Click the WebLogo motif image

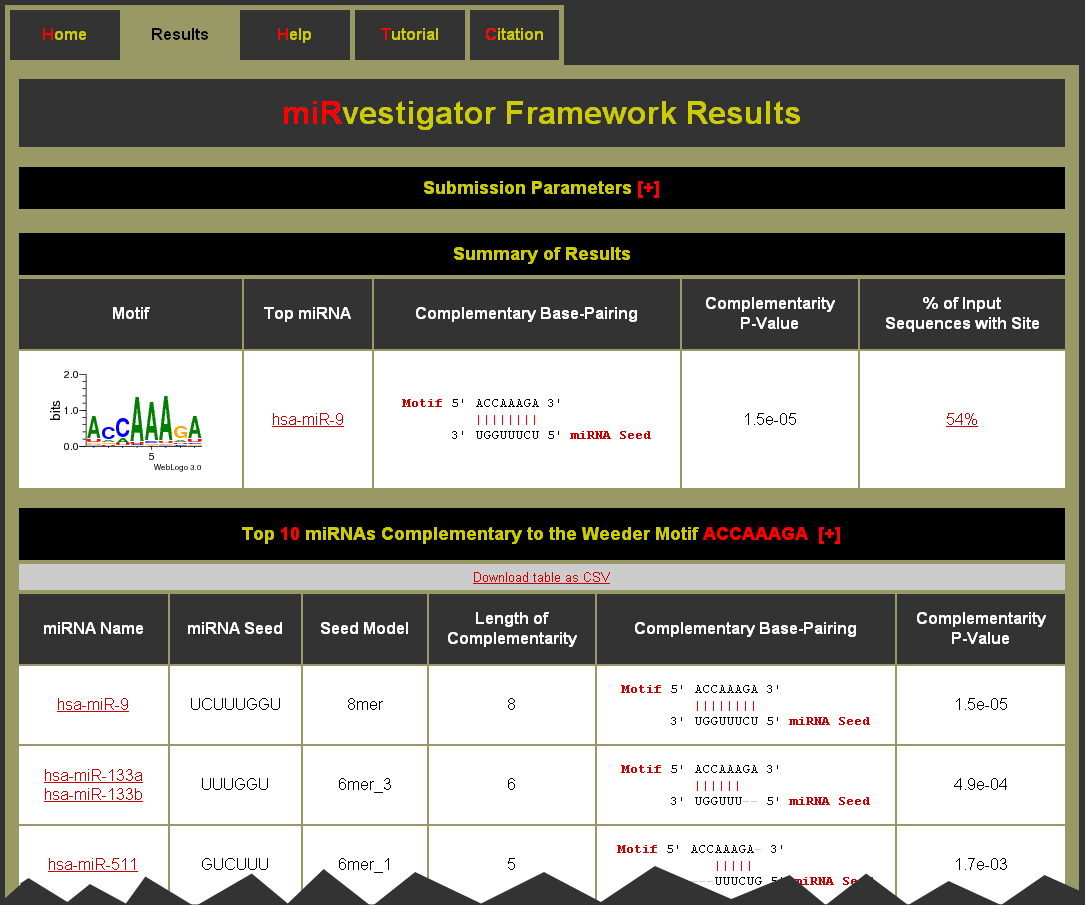point(130,420)
